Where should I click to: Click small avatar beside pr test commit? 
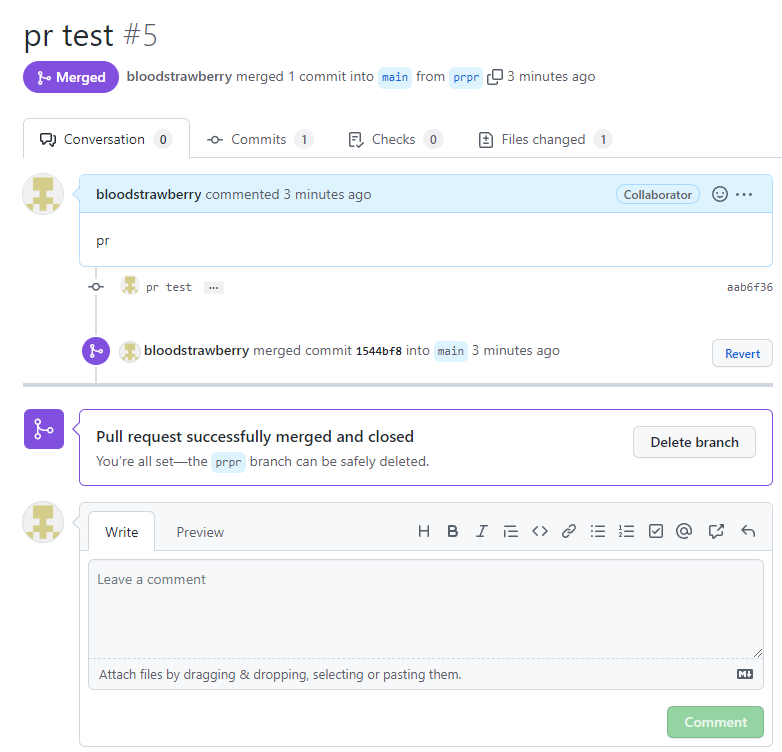coord(130,286)
